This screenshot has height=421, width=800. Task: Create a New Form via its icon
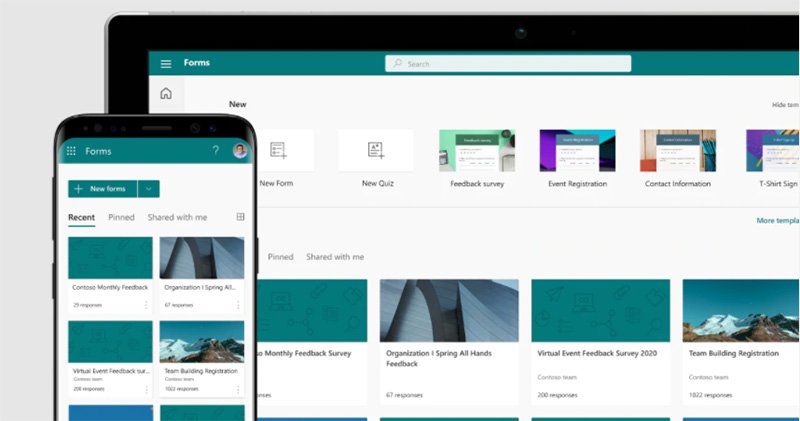point(279,150)
